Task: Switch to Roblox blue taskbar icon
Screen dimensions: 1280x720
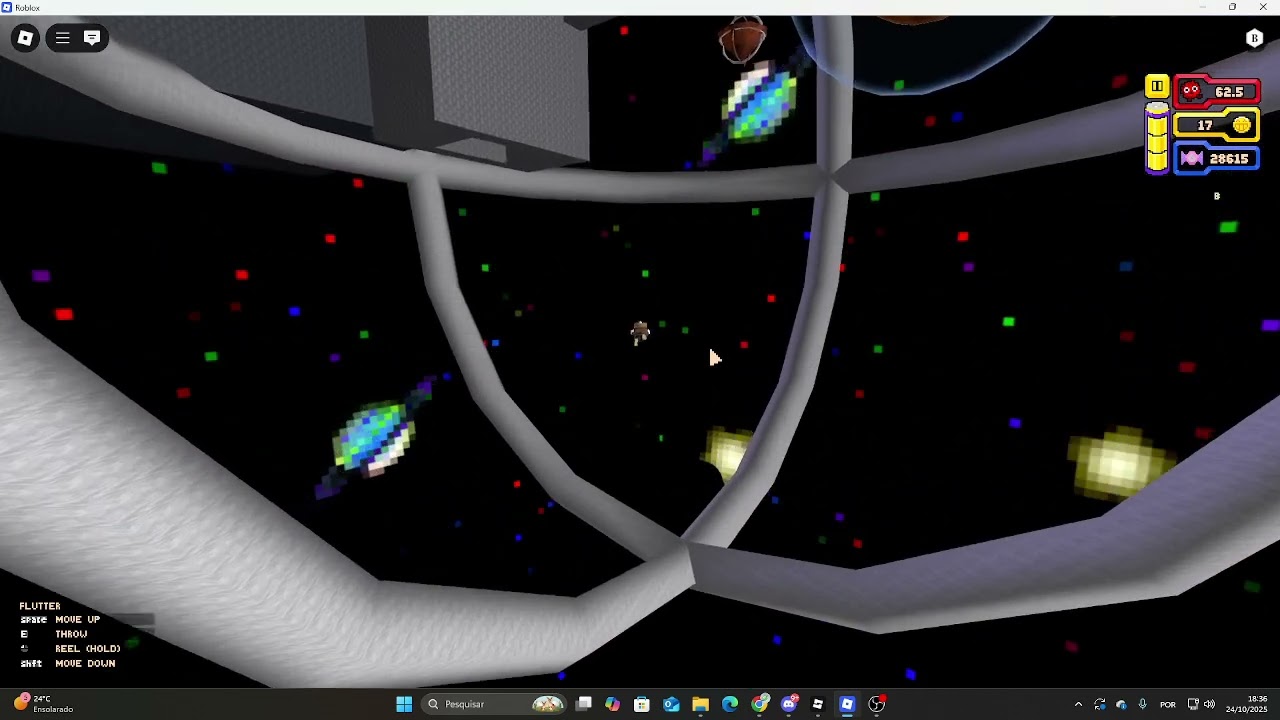Action: click(847, 704)
